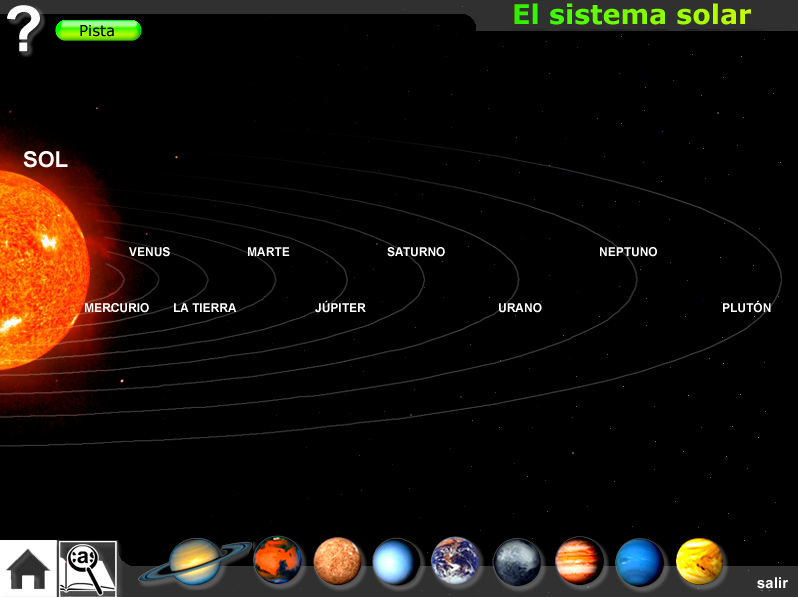Image resolution: width=798 pixels, height=597 pixels.
Task: Select the ringed Saturn planet image
Action: [x=194, y=561]
